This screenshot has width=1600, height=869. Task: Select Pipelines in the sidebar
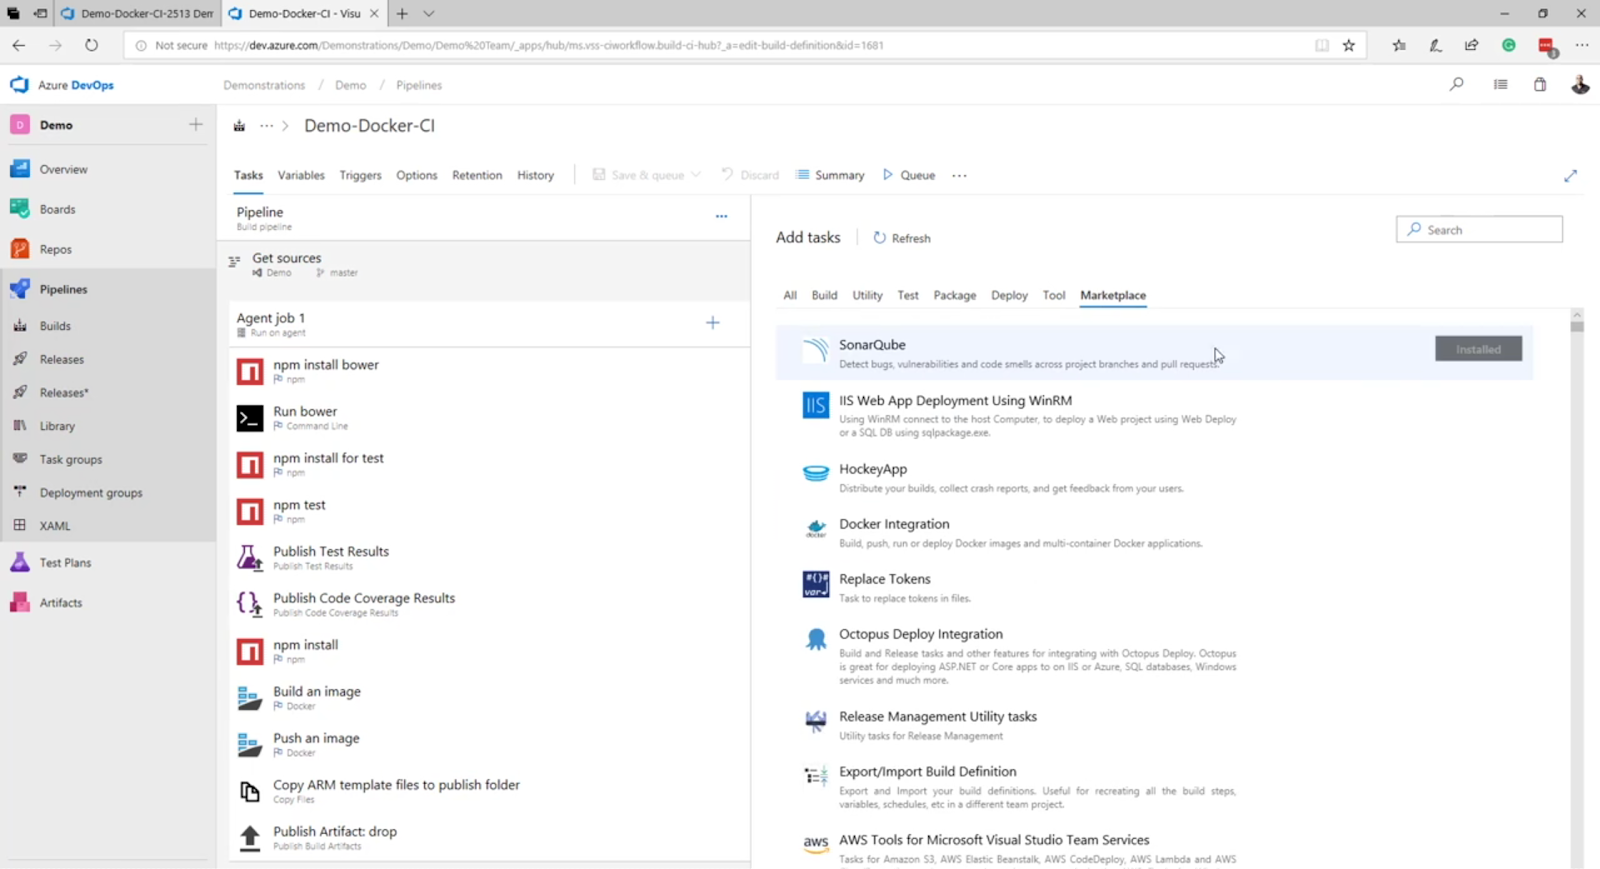click(63, 289)
